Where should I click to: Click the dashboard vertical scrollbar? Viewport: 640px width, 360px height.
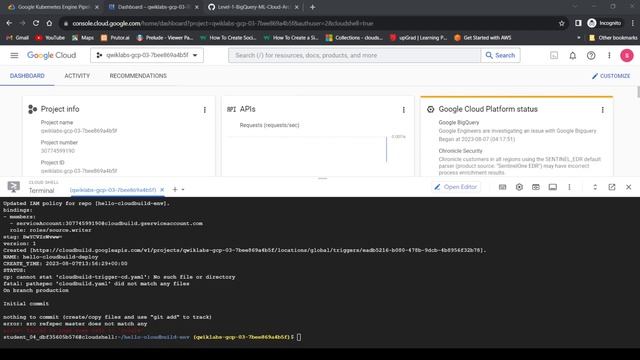pyautogui.click(x=638, y=92)
